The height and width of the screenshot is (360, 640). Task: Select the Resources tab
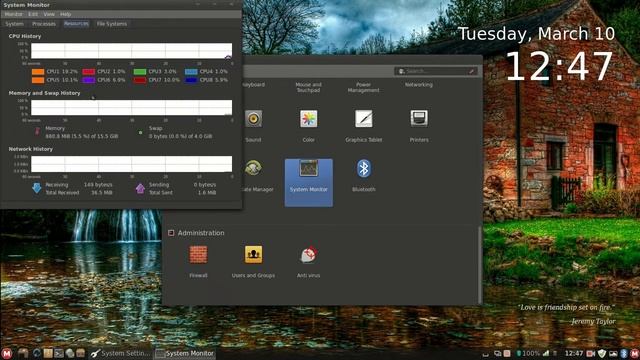point(76,24)
